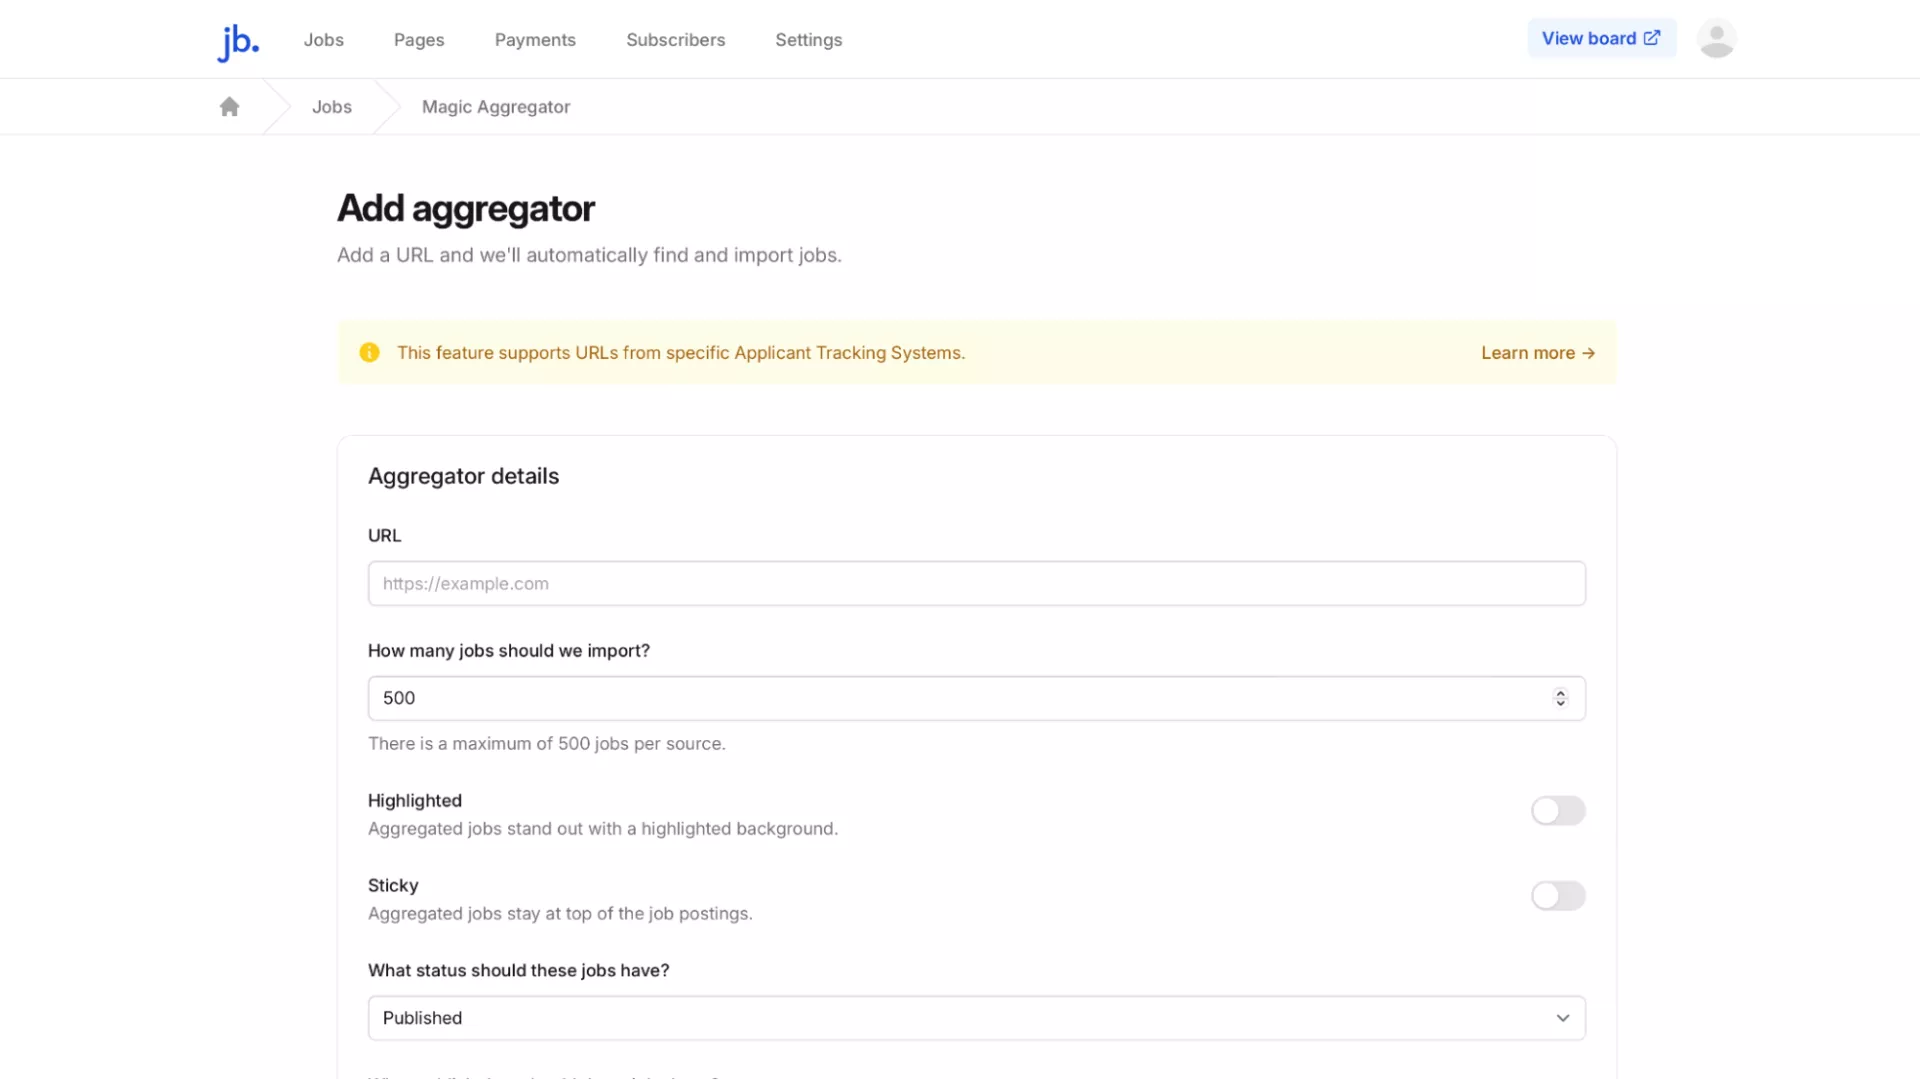Viewport: 1920px width, 1080px height.
Task: Click the job import number stepper arrows
Action: (1560, 698)
